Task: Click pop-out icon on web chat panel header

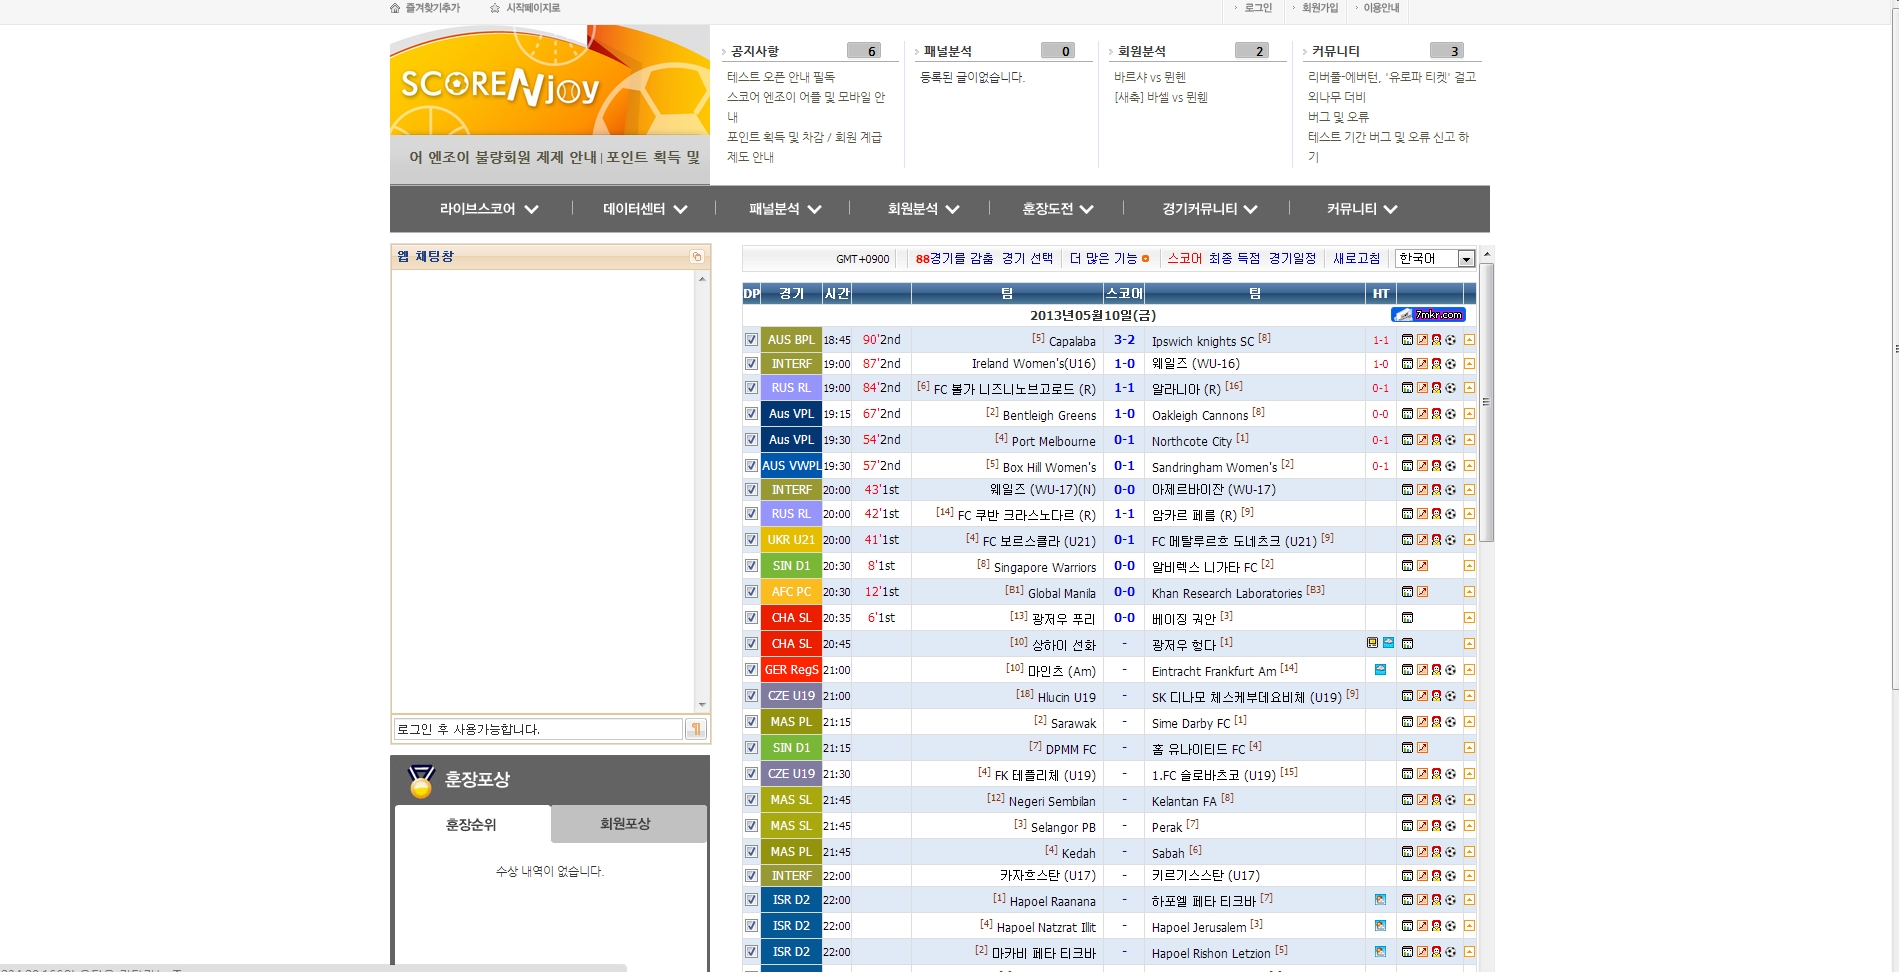Action: tap(697, 257)
